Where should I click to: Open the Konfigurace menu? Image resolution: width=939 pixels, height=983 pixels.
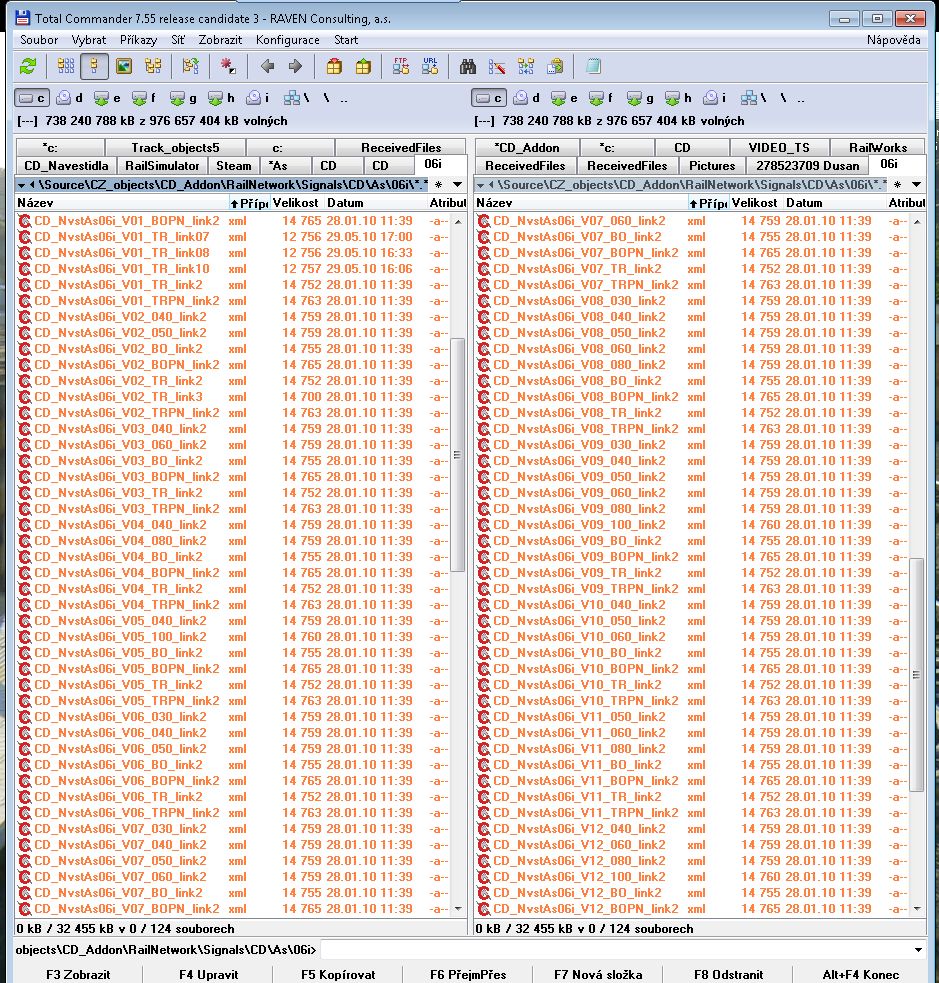[x=288, y=40]
